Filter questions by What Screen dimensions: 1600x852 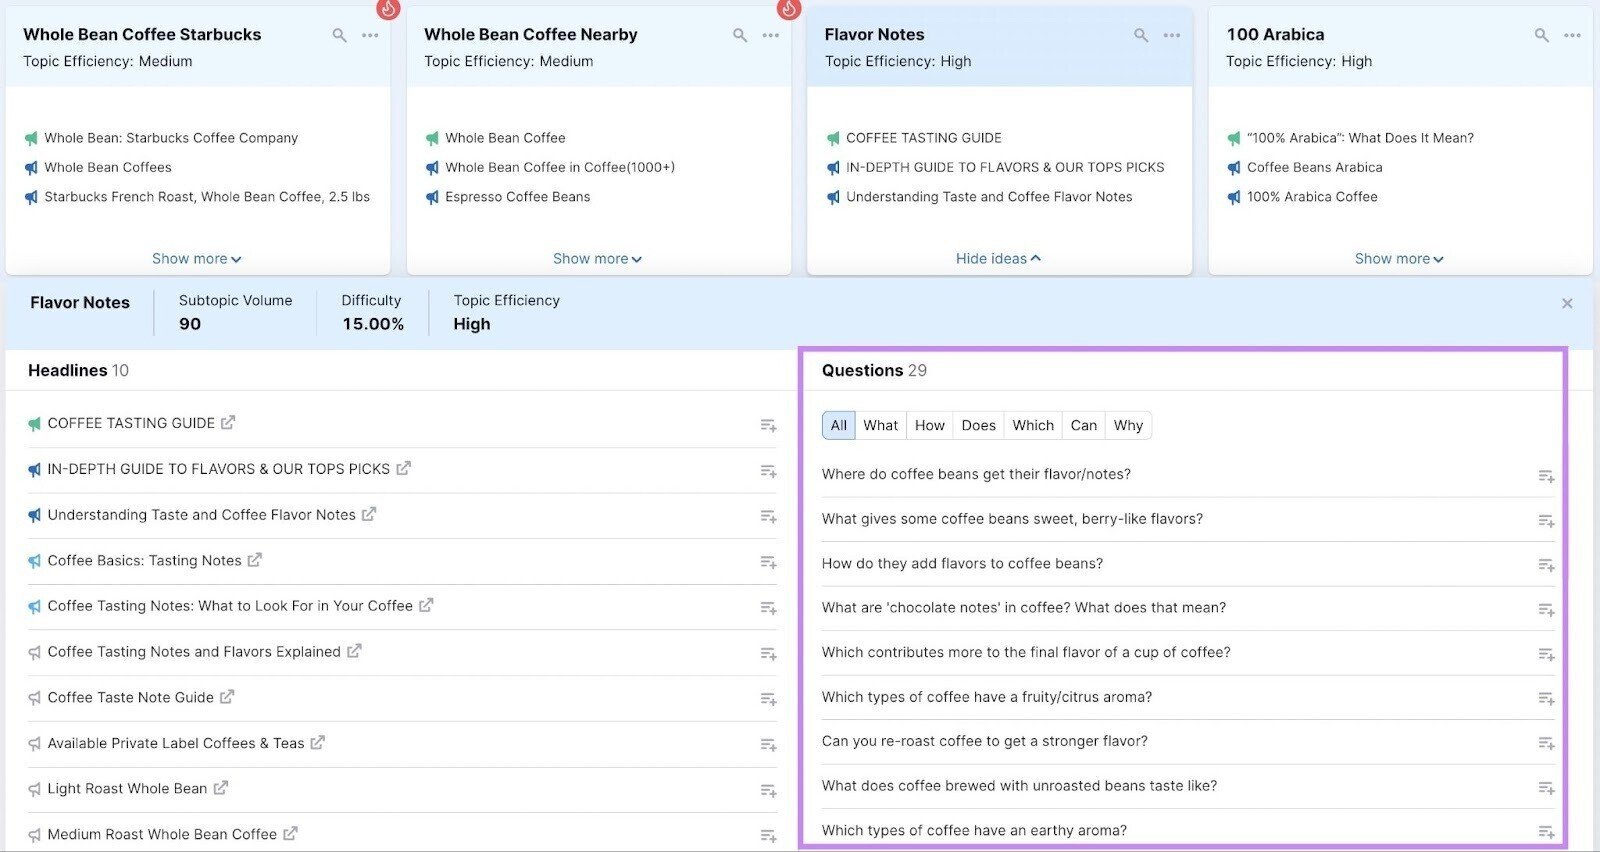point(881,425)
